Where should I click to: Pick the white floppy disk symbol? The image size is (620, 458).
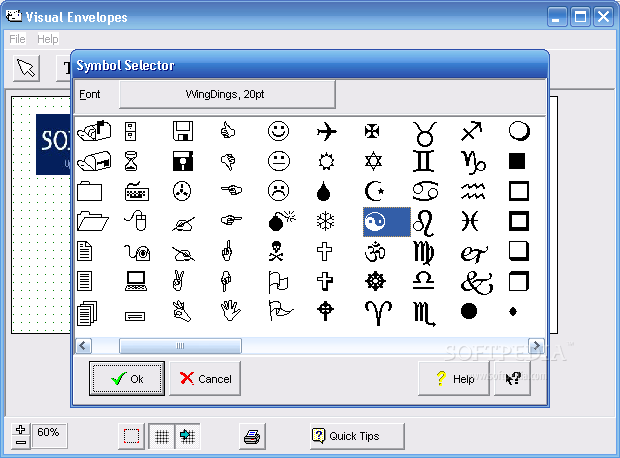pos(183,131)
